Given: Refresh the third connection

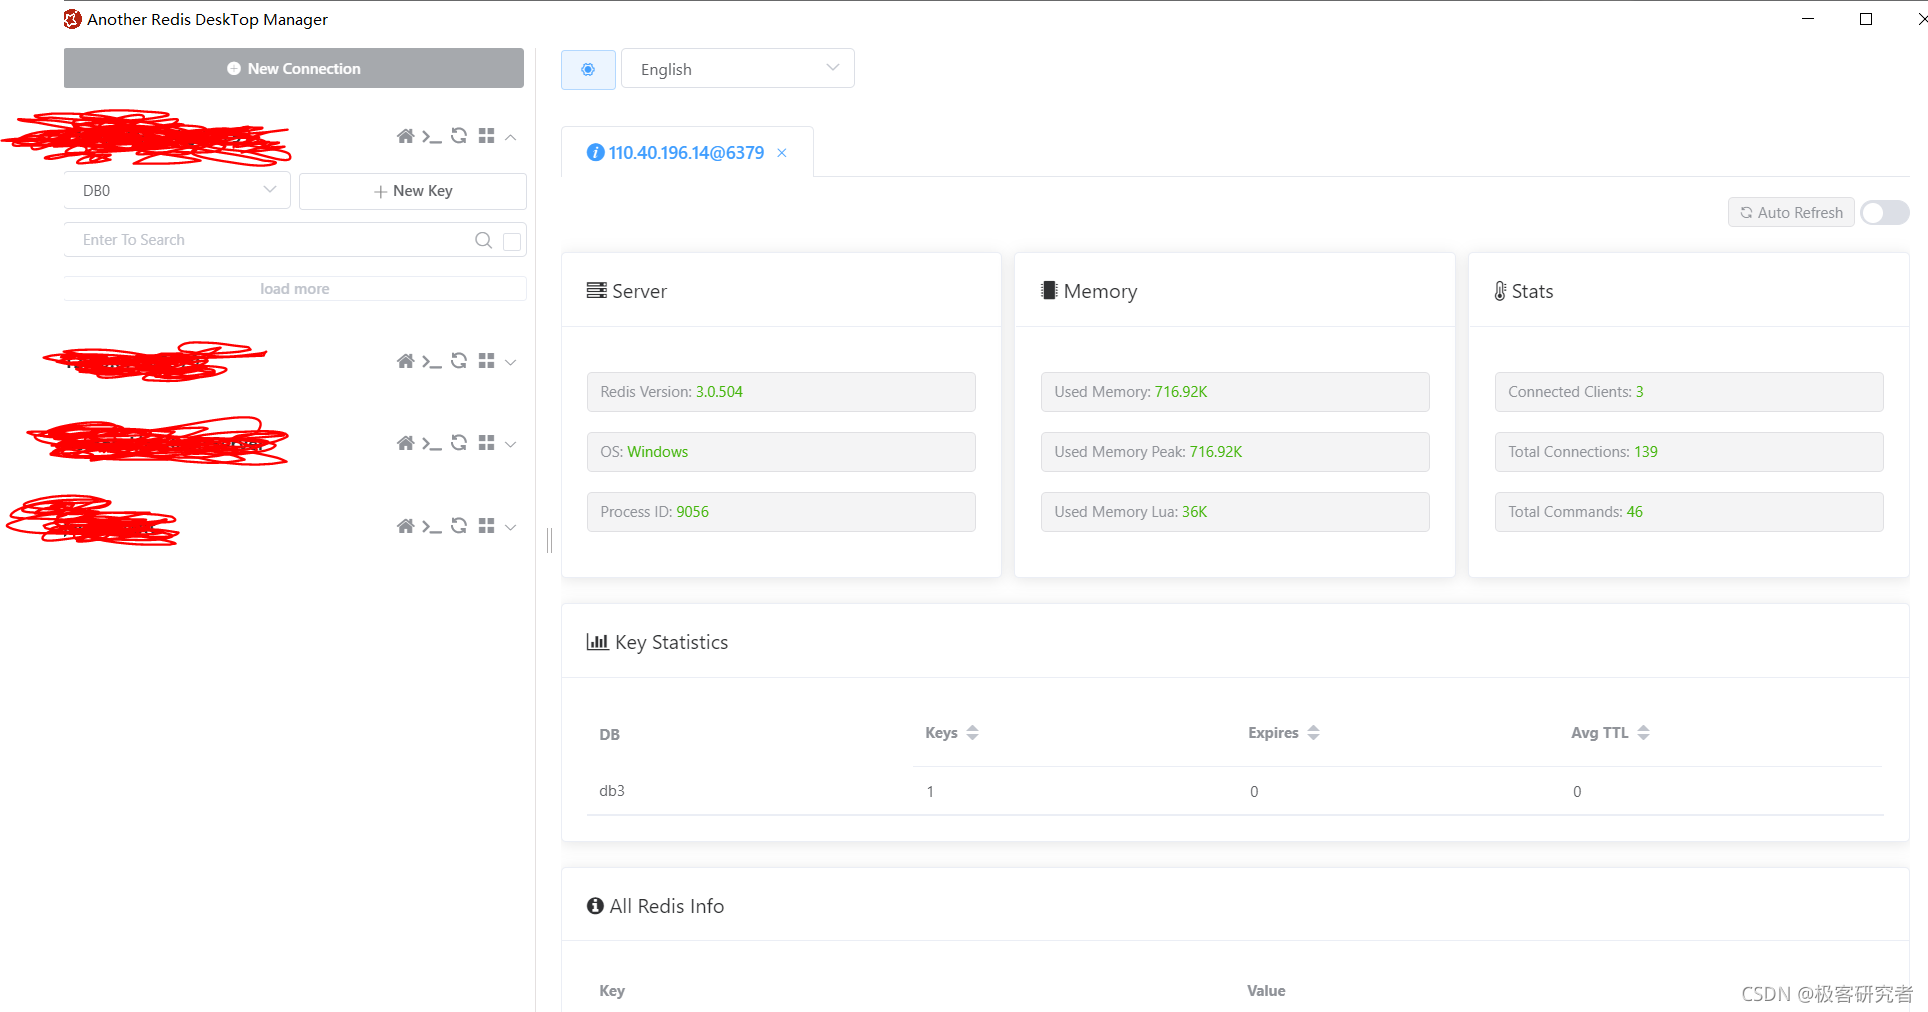Looking at the screenshot, I should pyautogui.click(x=459, y=443).
